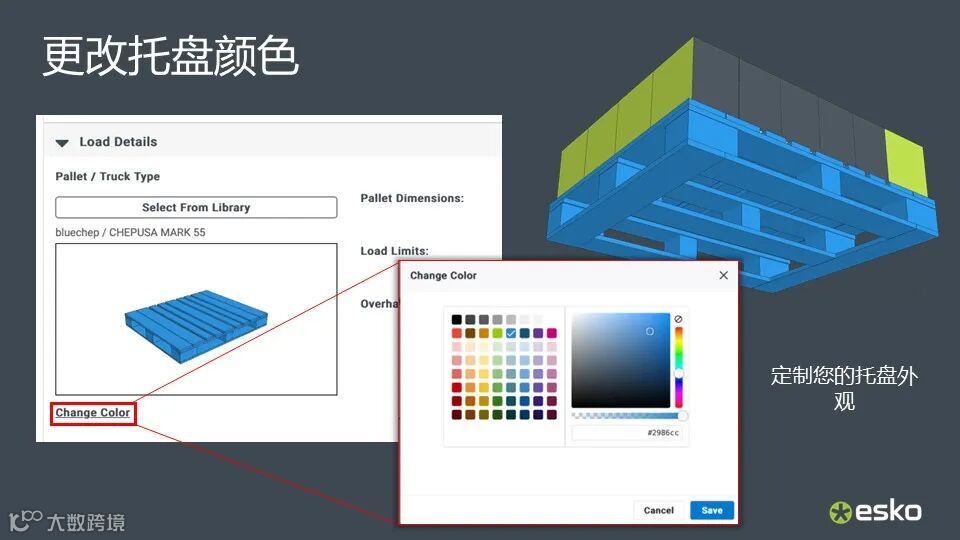The image size is (960, 540).
Task: Click the 'bluechep / CHEPUSA MARK 55' text
Action: [130, 233]
